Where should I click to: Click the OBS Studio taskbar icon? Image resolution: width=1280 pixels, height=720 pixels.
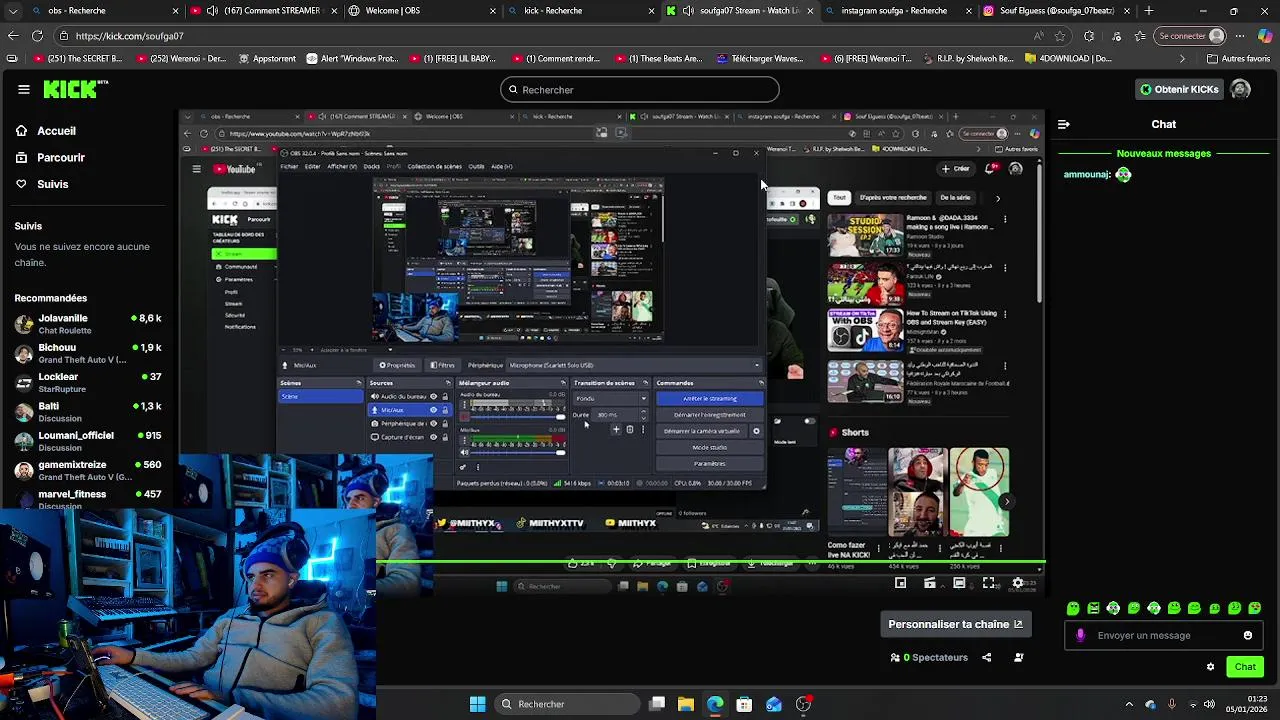point(803,704)
